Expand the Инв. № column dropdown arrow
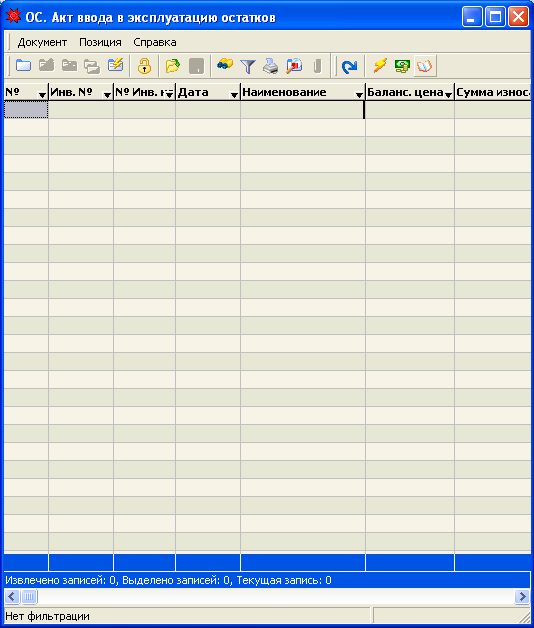This screenshot has height=628, width=534. tap(107, 95)
